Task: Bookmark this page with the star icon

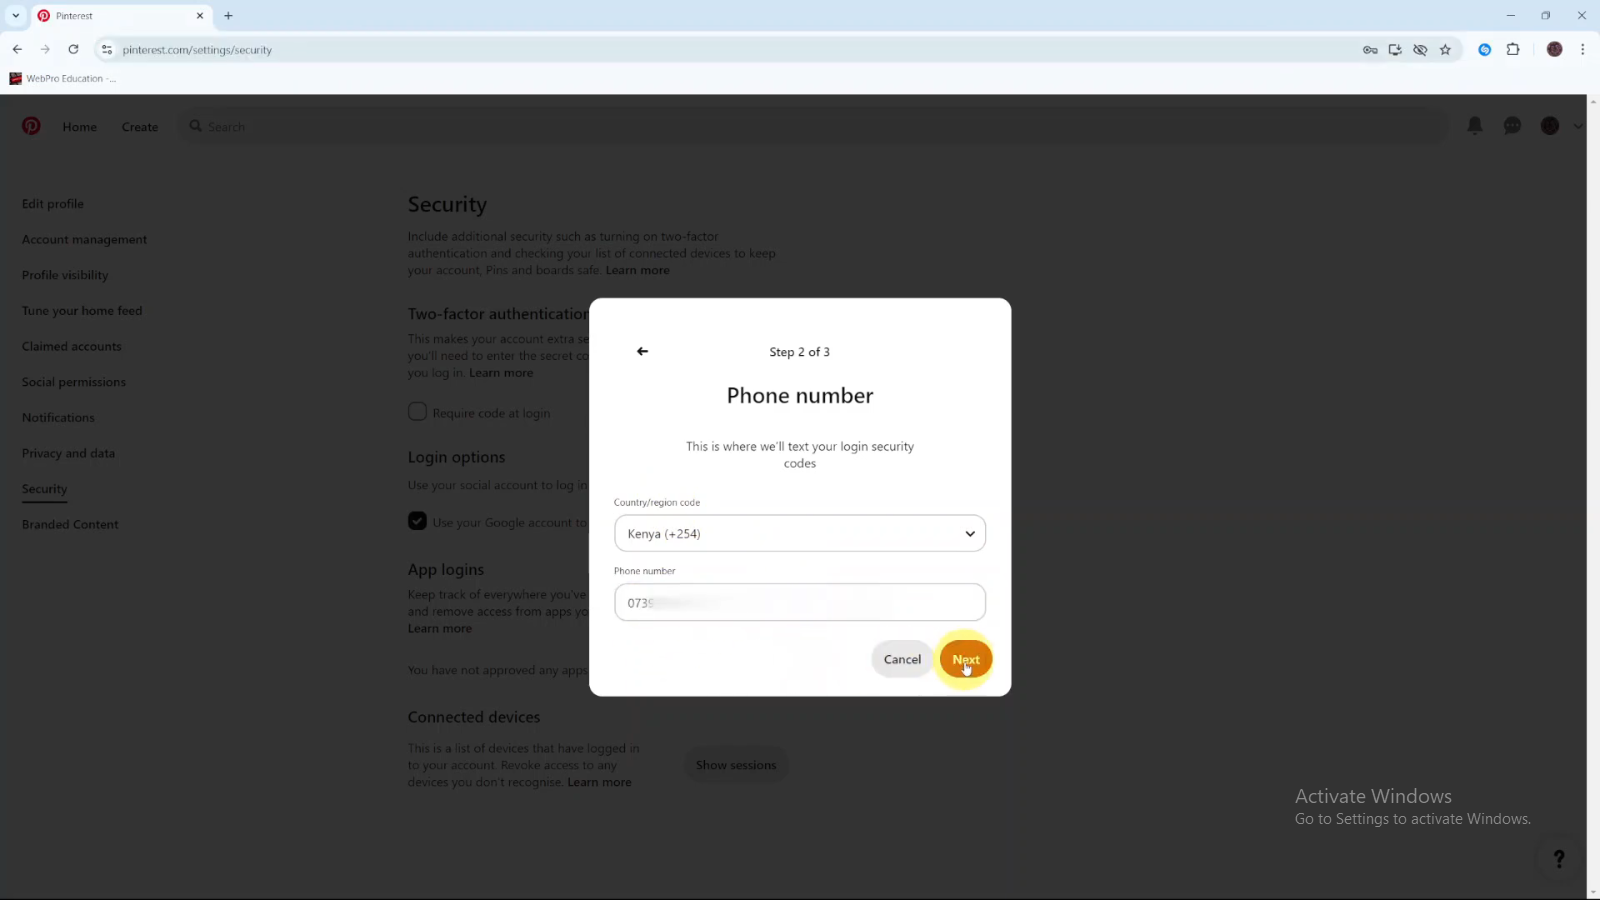Action: pyautogui.click(x=1445, y=49)
